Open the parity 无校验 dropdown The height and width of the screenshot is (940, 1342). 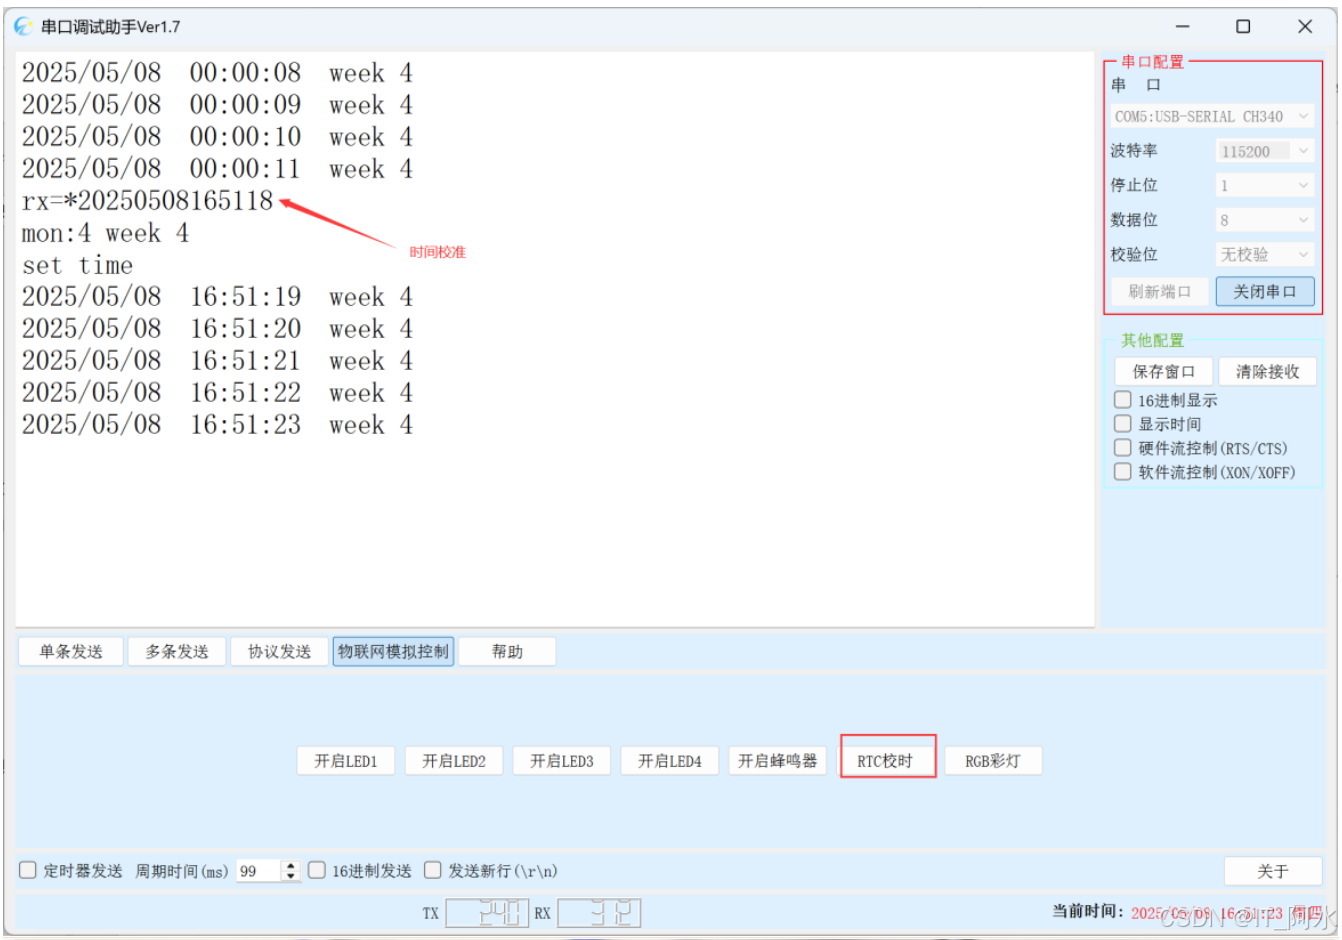pyautogui.click(x=1265, y=255)
